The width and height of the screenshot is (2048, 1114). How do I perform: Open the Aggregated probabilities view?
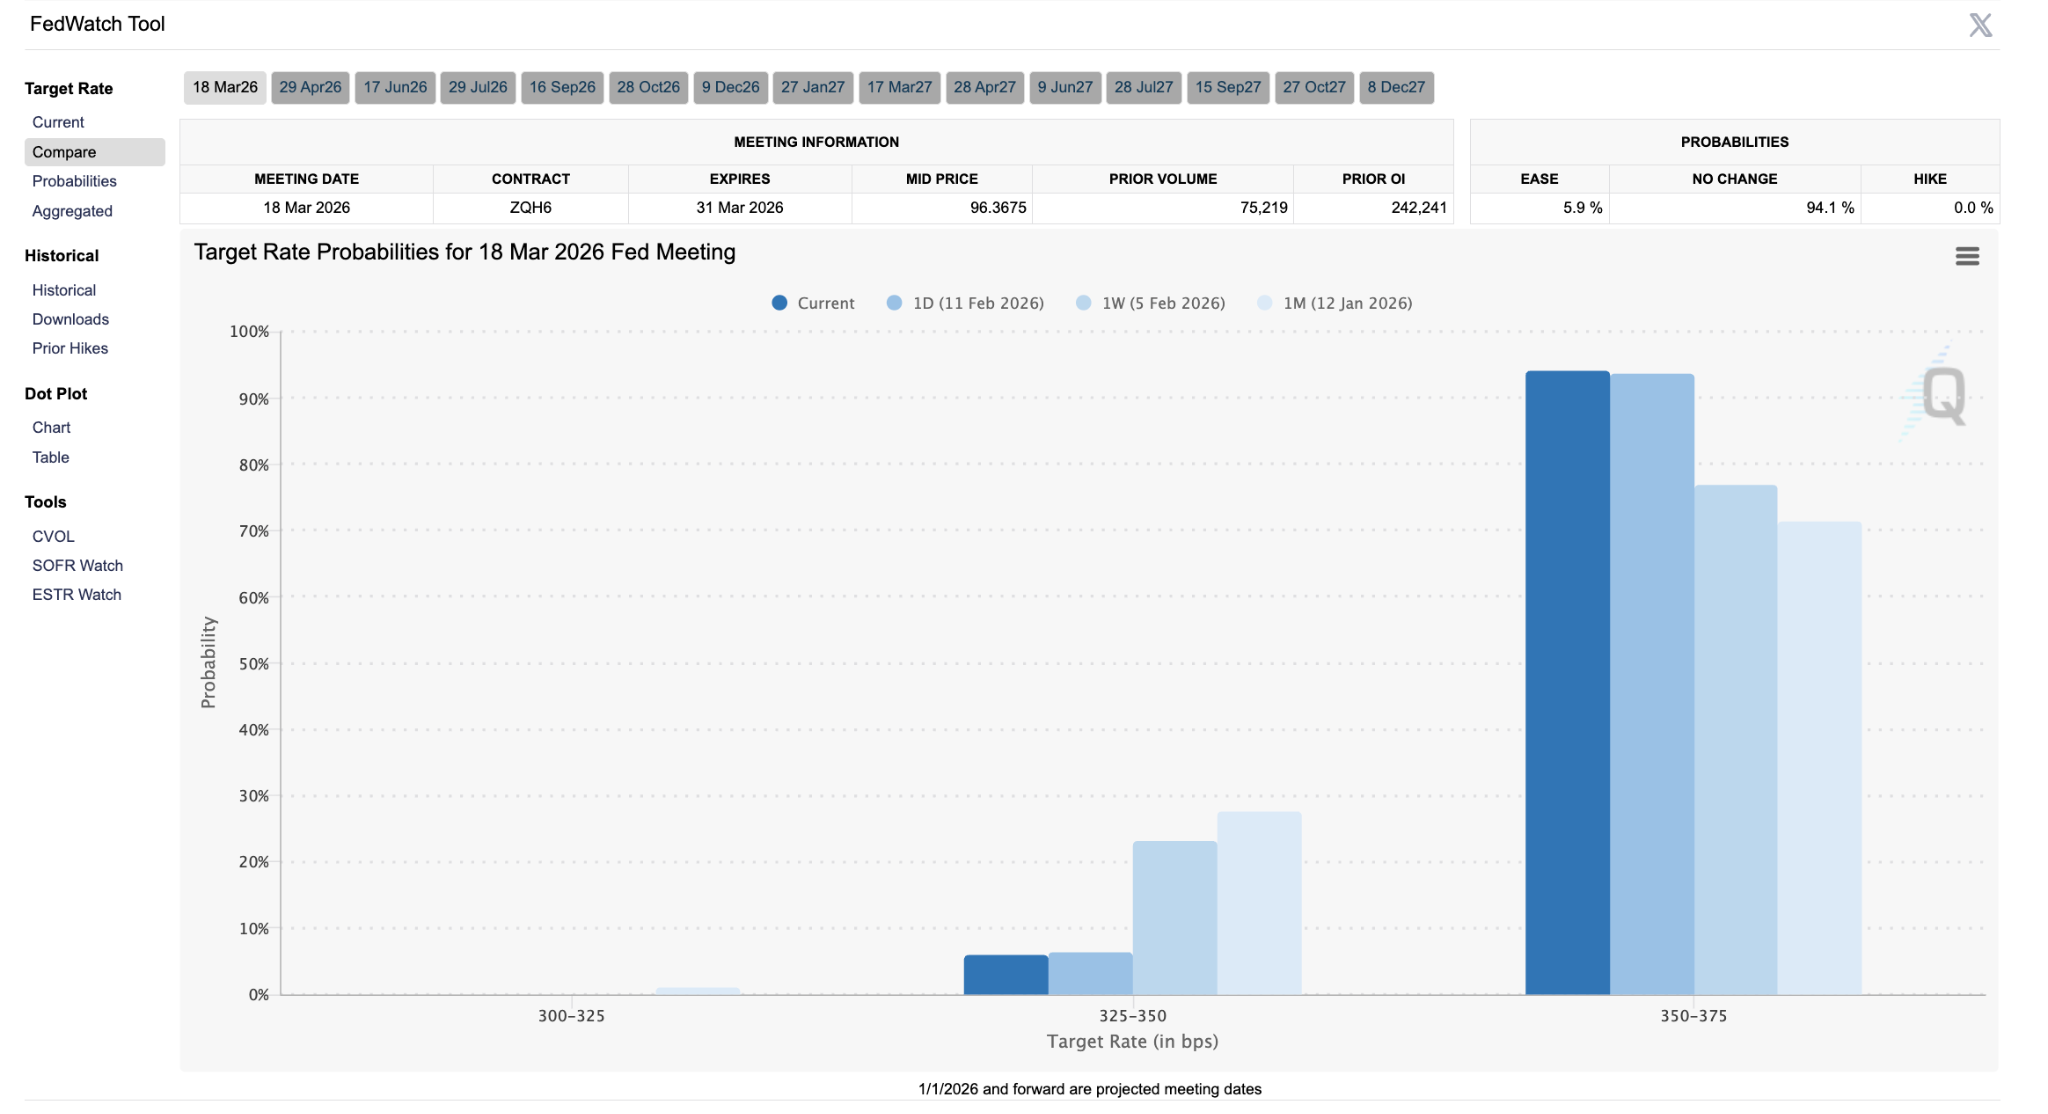click(x=72, y=211)
